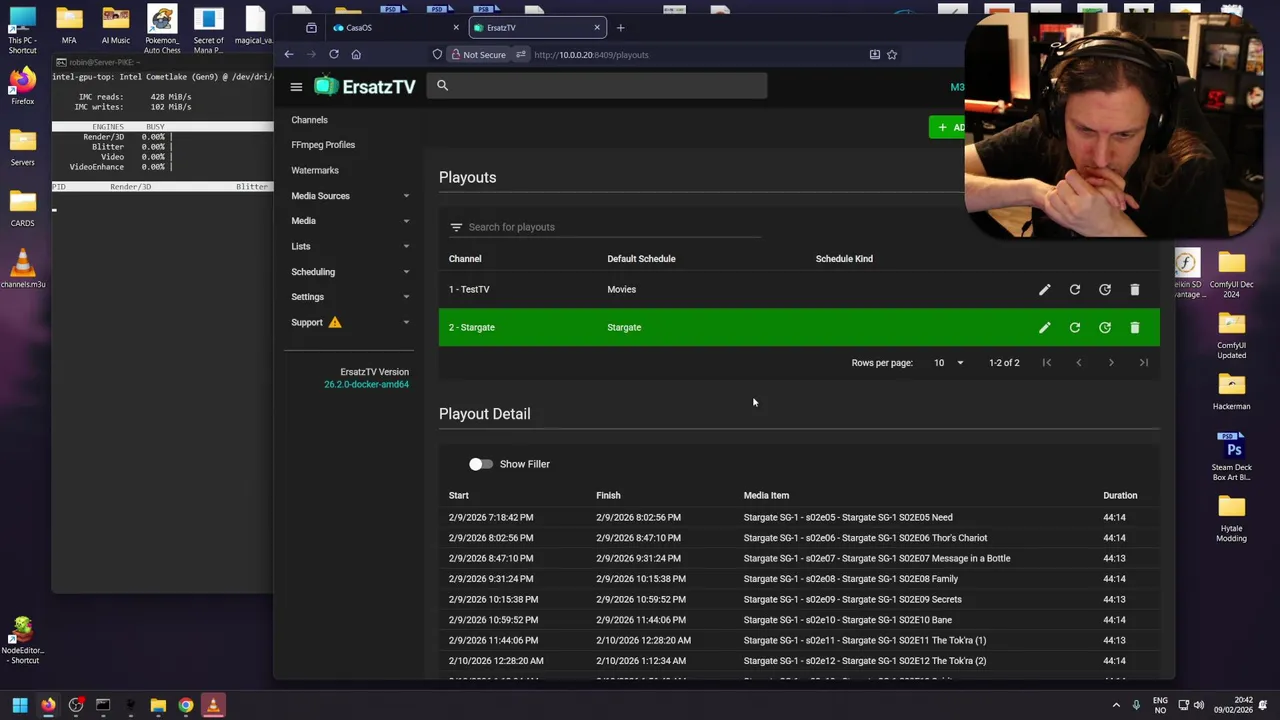Reload the browser page
The width and height of the screenshot is (1280, 720).
click(334, 55)
